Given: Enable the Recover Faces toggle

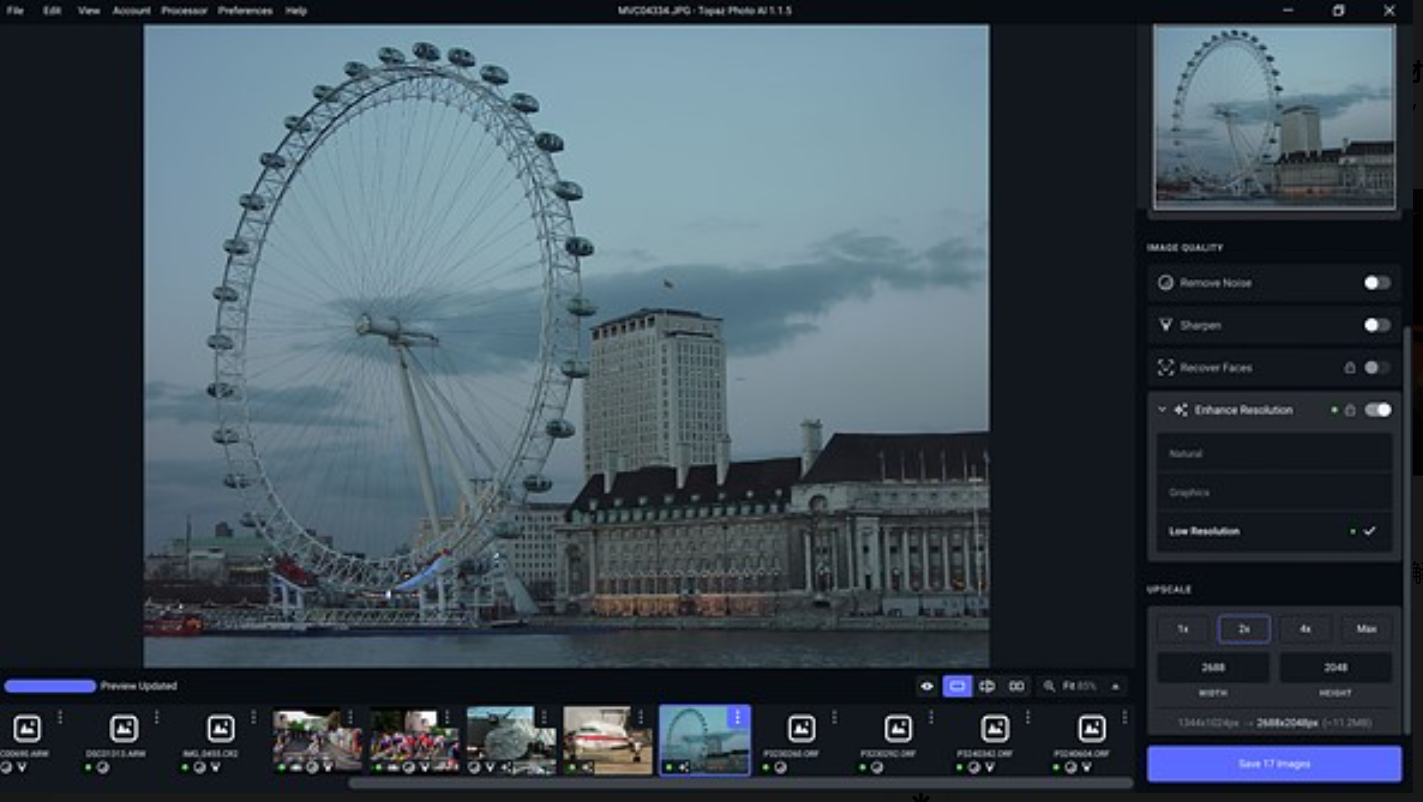Looking at the screenshot, I should [1377, 367].
